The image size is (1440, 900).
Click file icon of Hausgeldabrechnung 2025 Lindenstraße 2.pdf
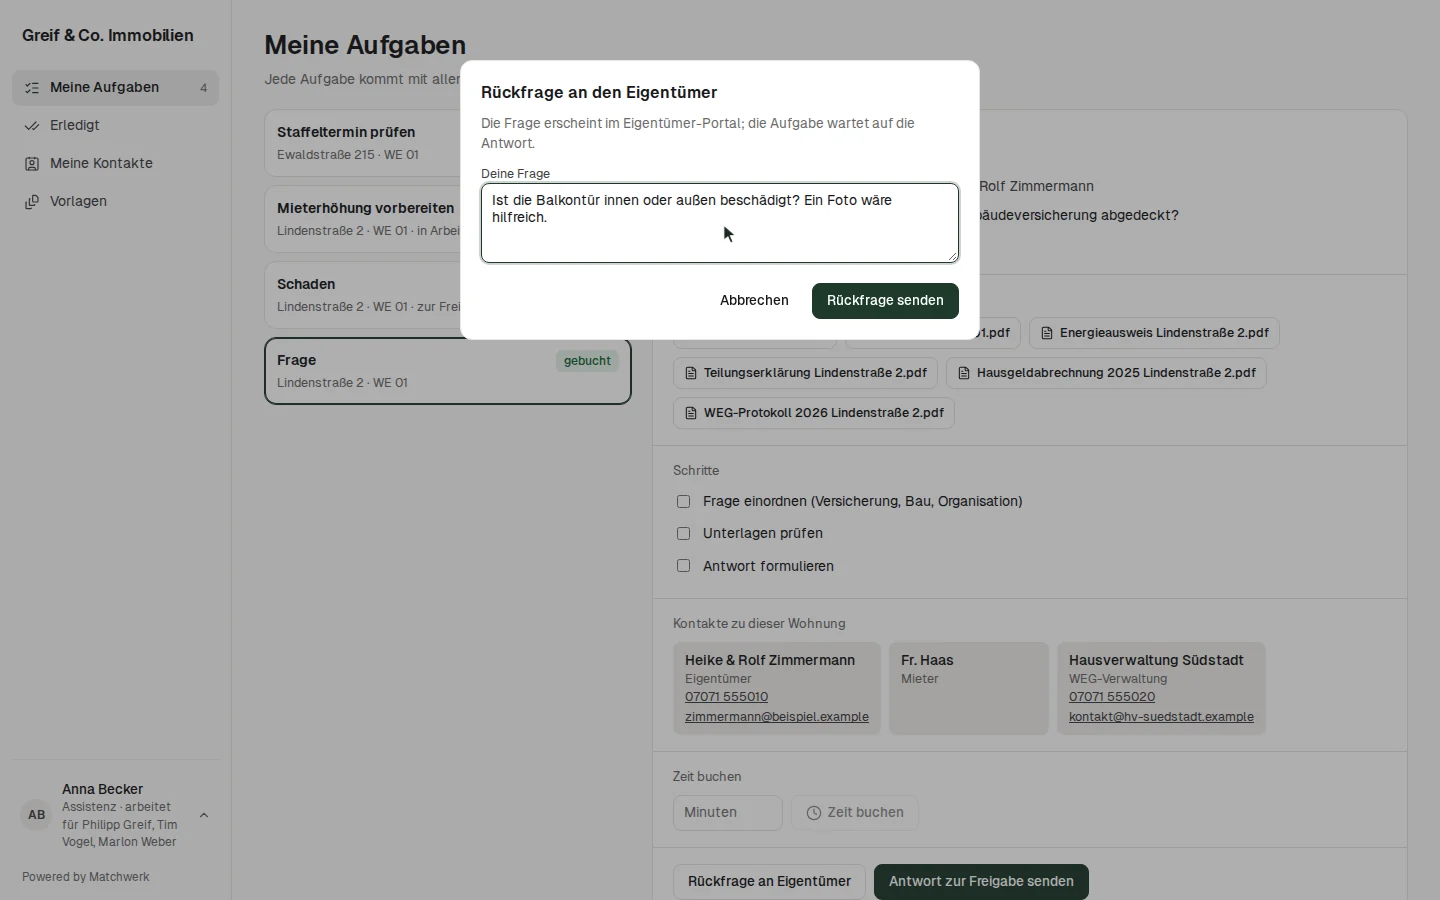tap(964, 373)
